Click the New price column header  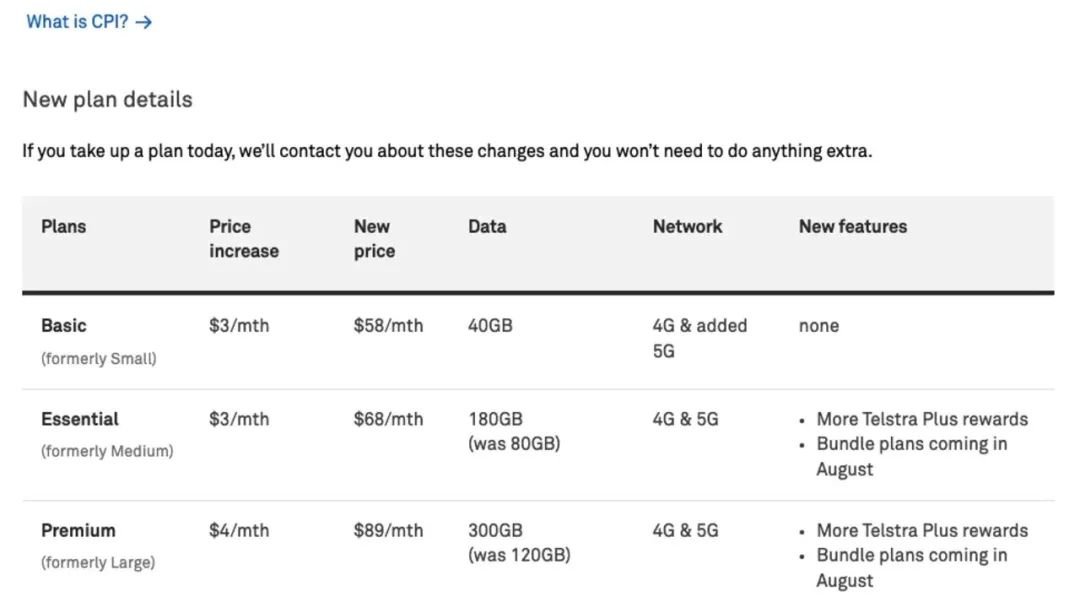pyautogui.click(x=375, y=239)
